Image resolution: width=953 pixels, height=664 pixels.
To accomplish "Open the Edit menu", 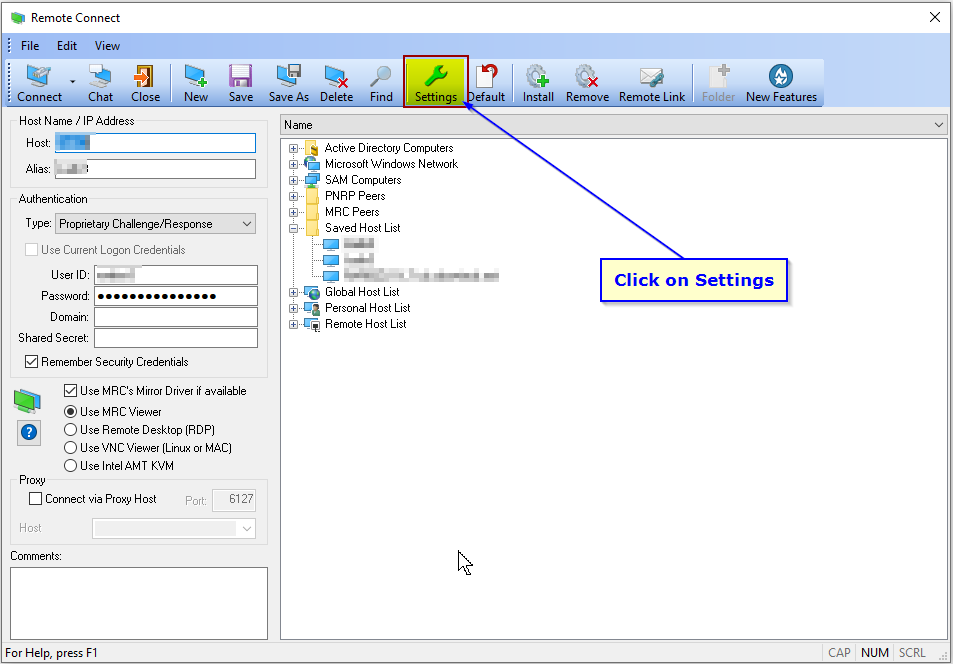I will pyautogui.click(x=66, y=45).
